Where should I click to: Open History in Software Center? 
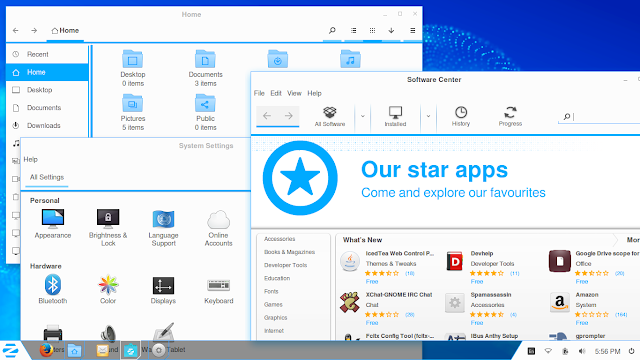click(461, 116)
